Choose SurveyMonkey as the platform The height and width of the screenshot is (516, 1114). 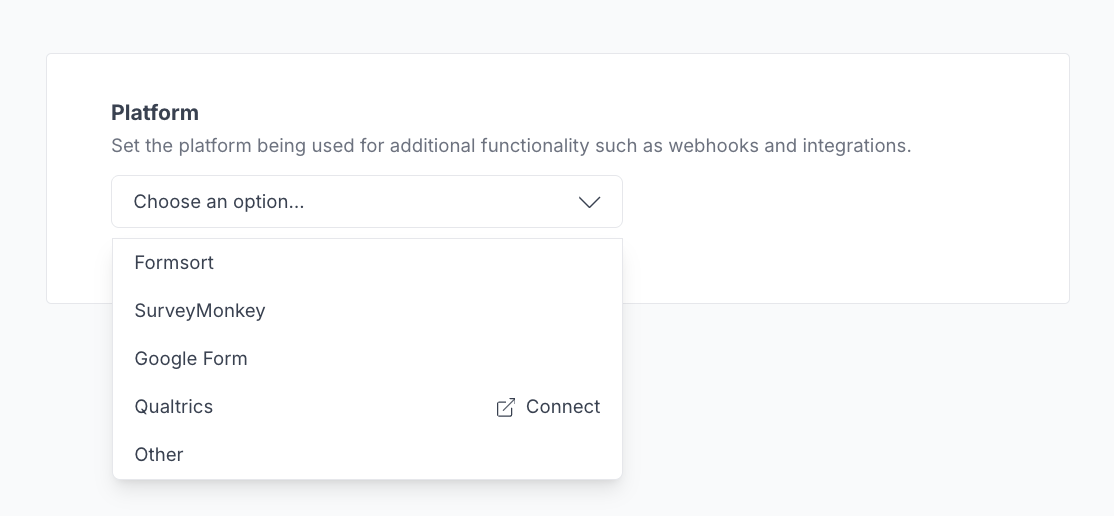point(200,311)
